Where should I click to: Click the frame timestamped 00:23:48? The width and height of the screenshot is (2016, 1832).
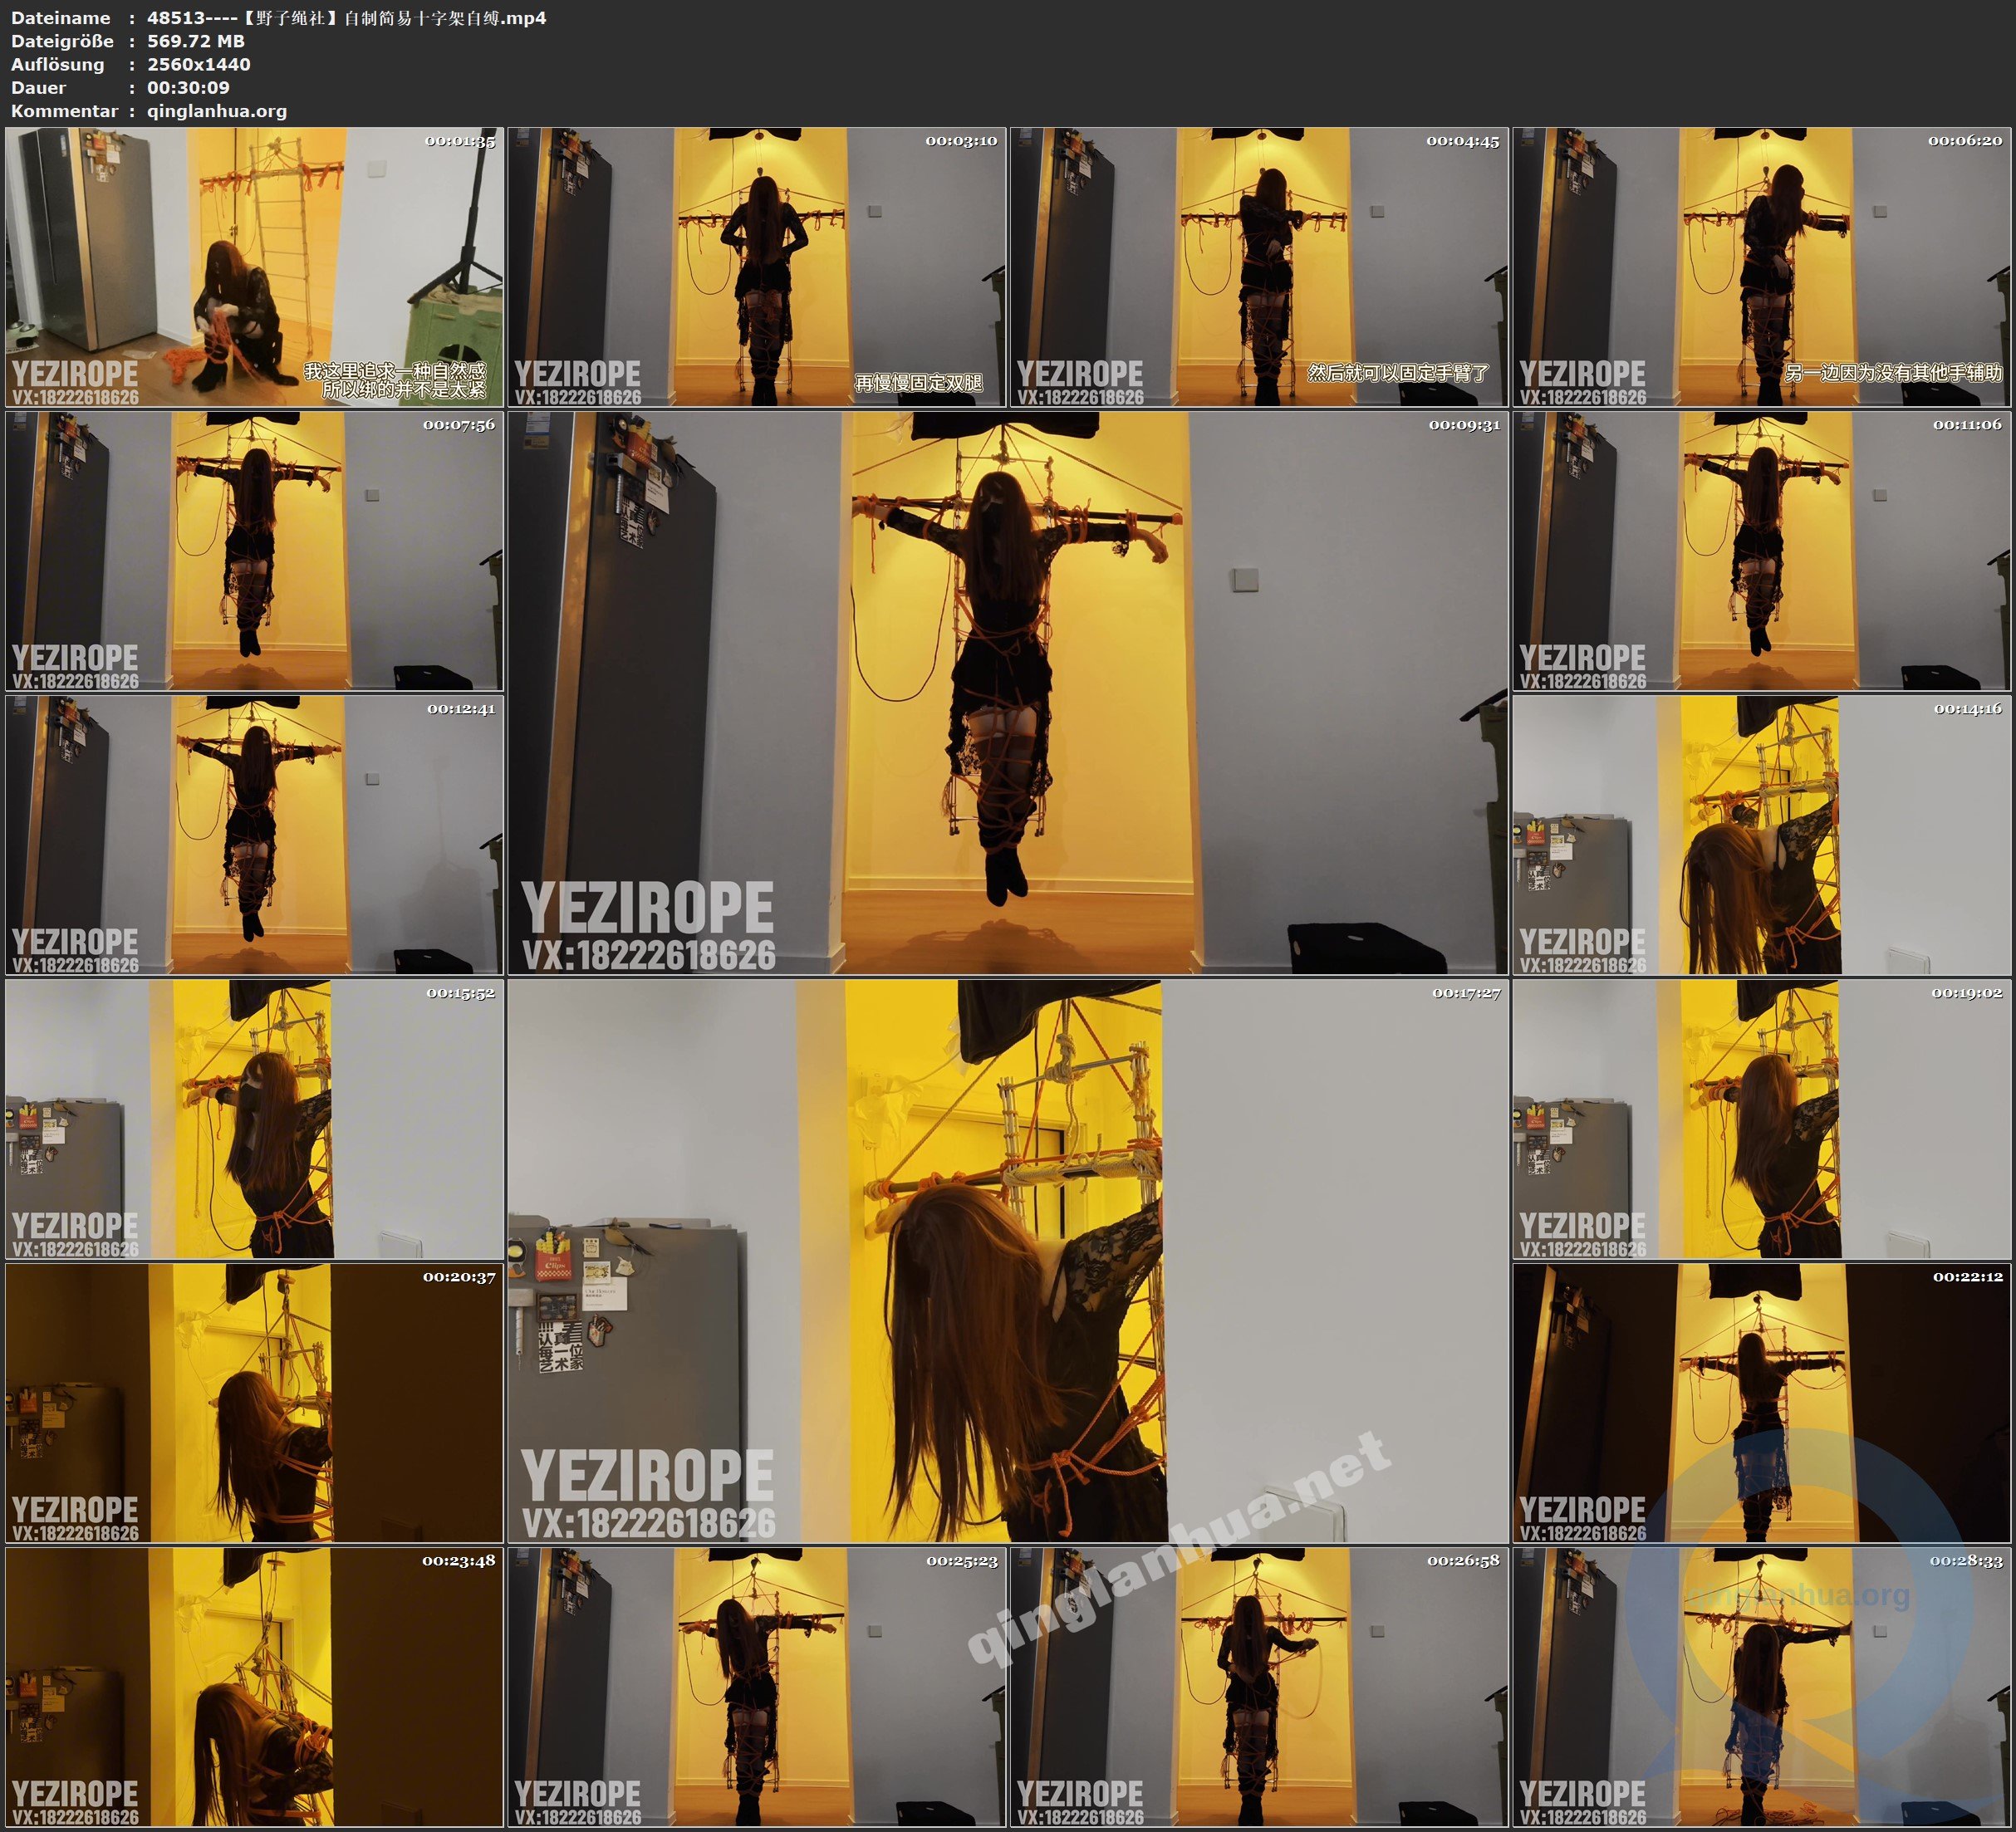(254, 1686)
